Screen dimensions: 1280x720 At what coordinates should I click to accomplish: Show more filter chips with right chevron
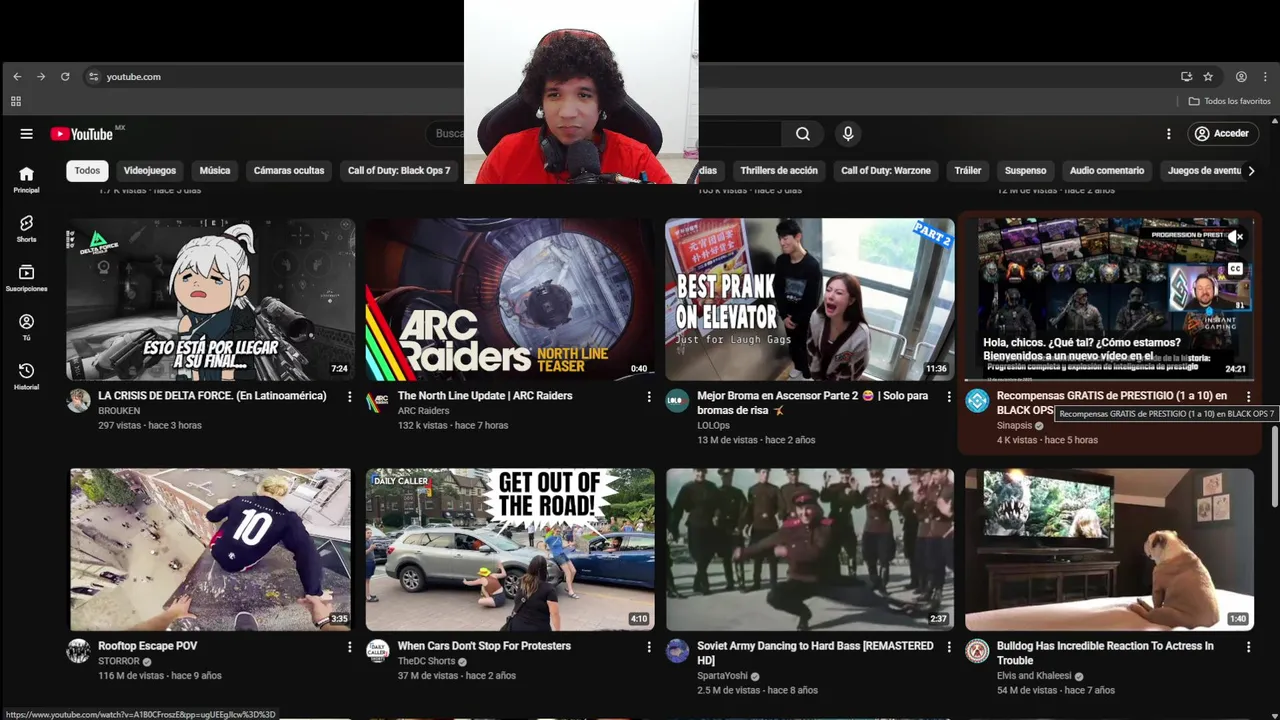1251,171
